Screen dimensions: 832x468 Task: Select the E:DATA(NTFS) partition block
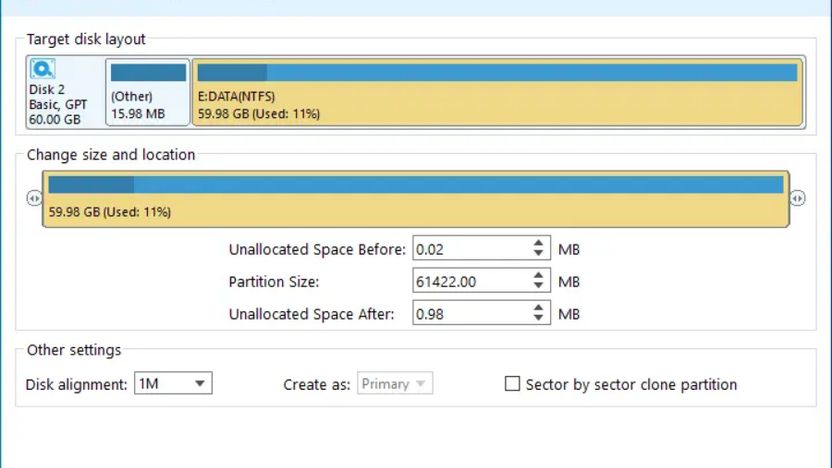pyautogui.click(x=497, y=92)
